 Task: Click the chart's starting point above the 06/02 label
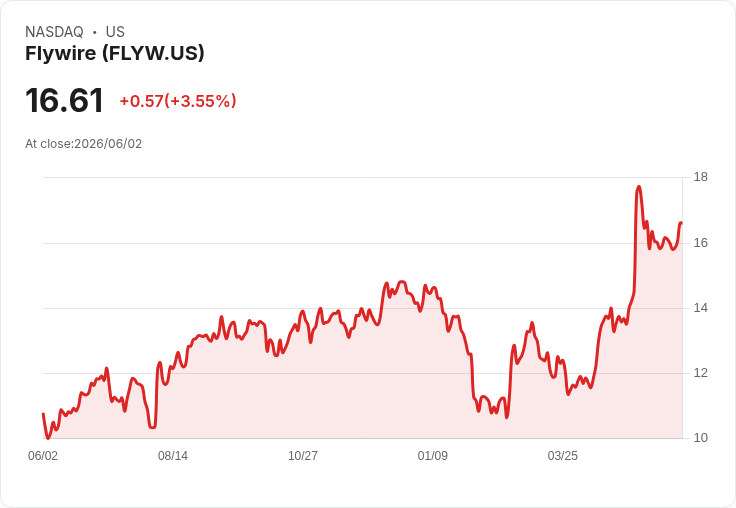43,414
